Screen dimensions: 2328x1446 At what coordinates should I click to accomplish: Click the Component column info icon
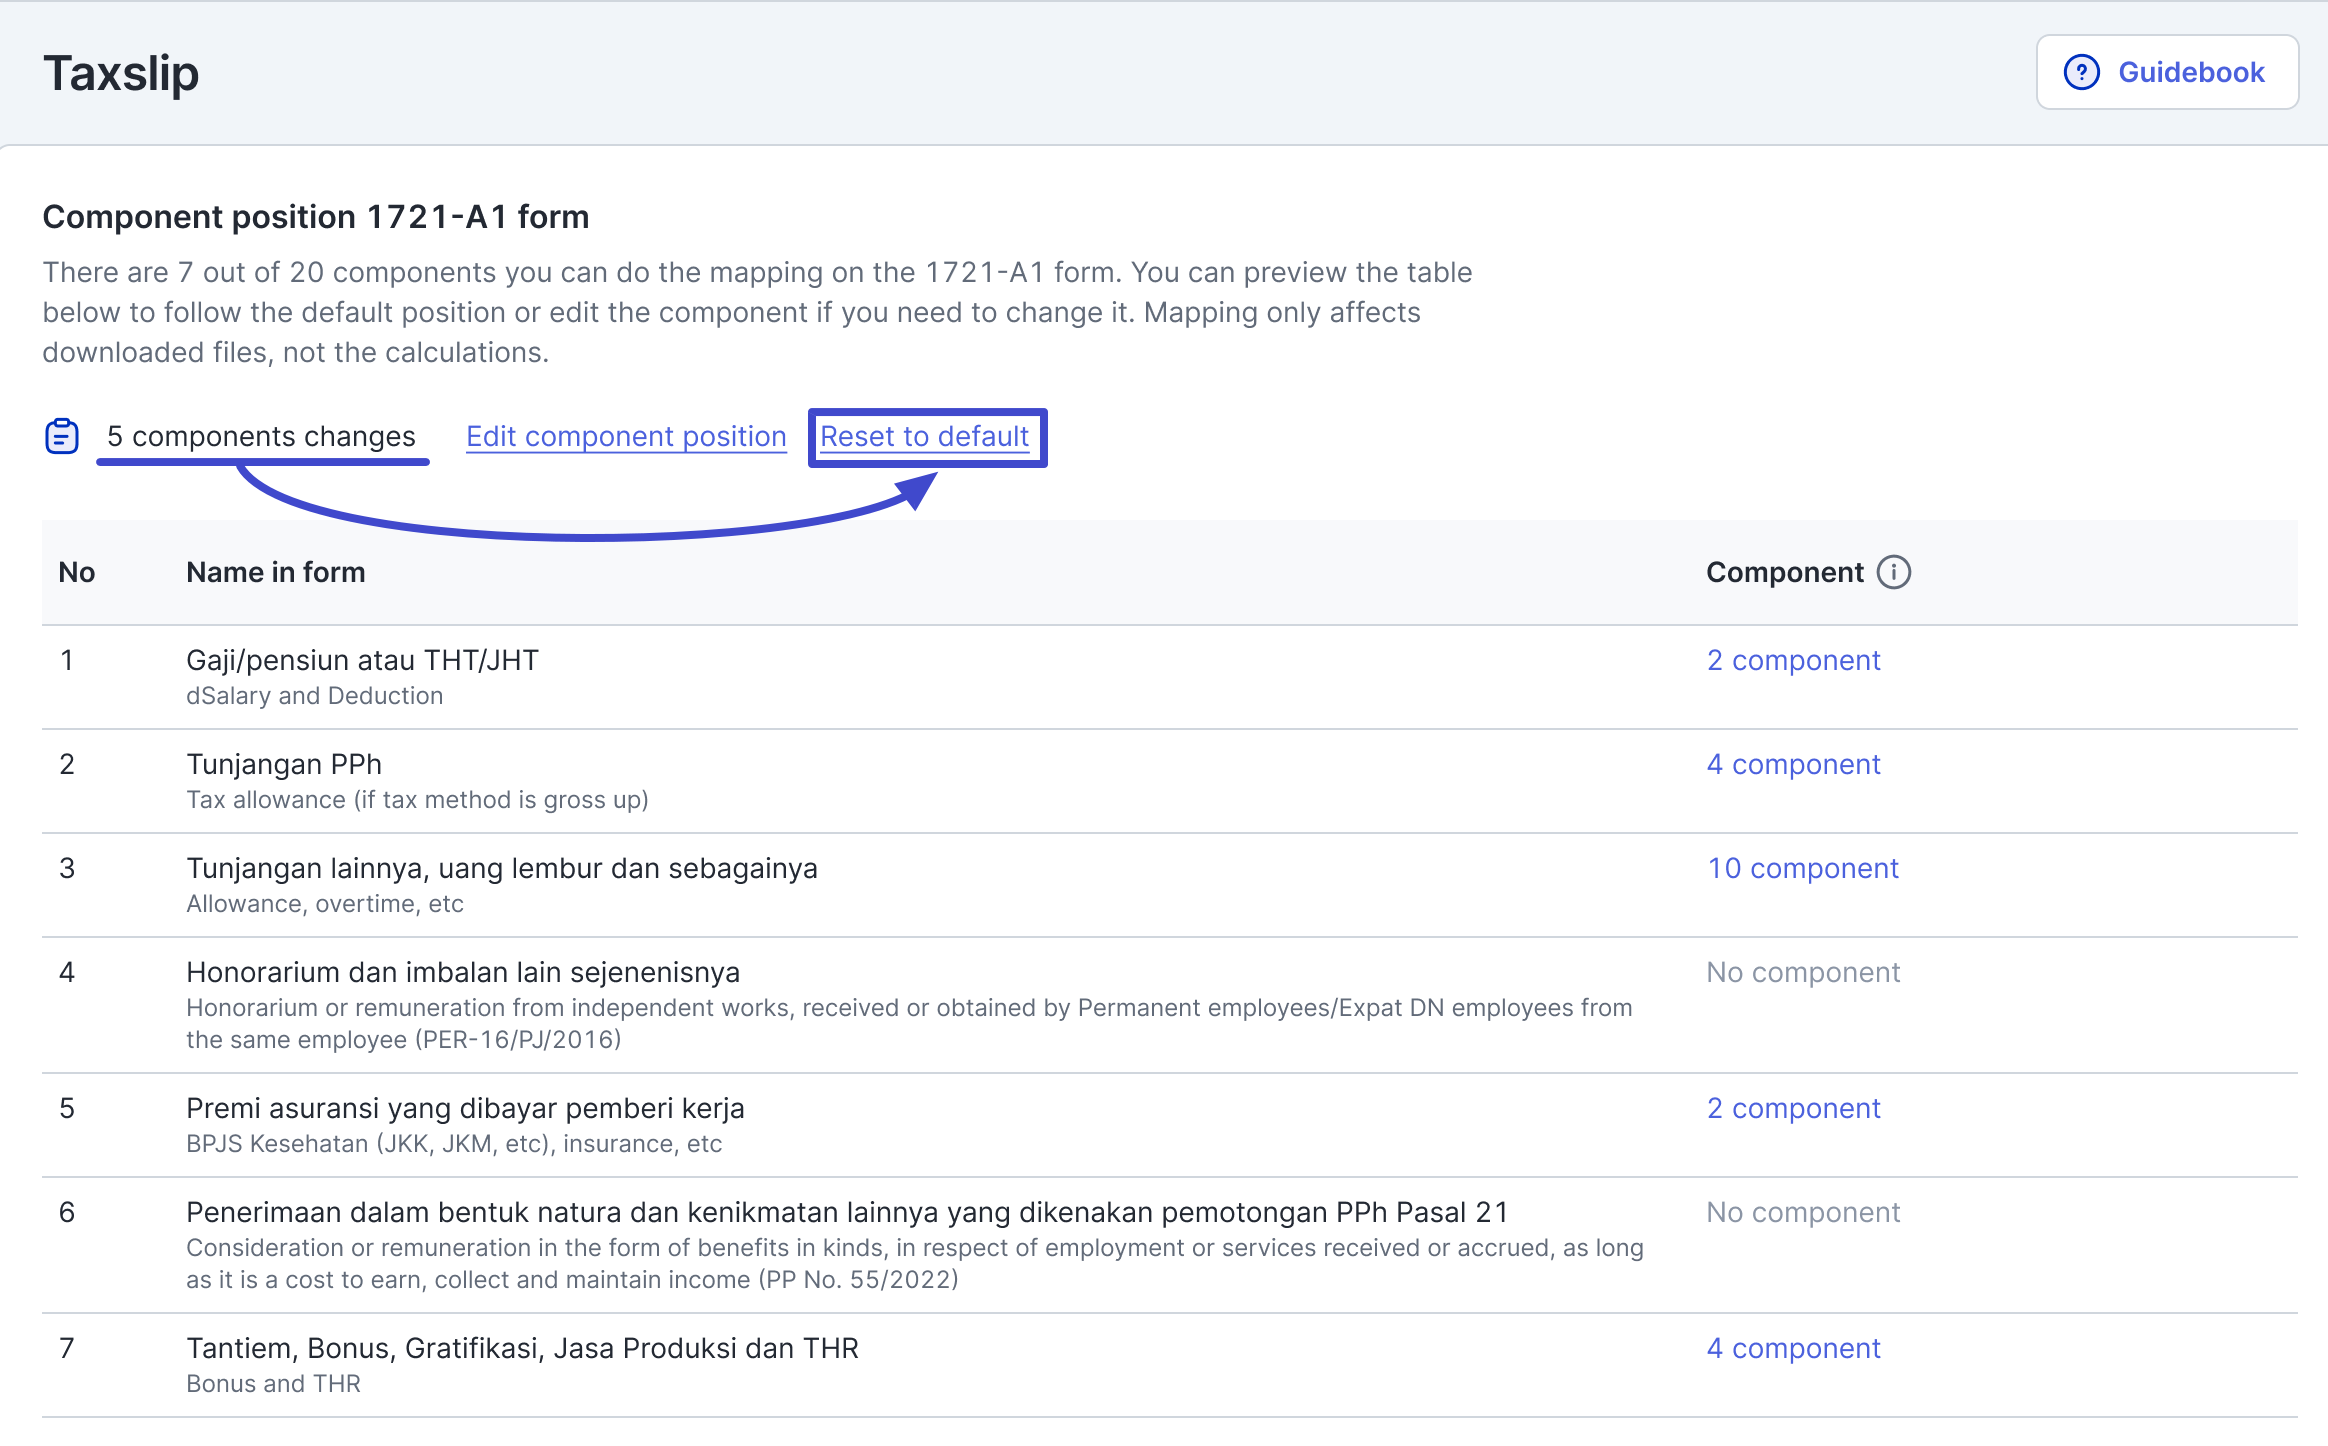1893,572
